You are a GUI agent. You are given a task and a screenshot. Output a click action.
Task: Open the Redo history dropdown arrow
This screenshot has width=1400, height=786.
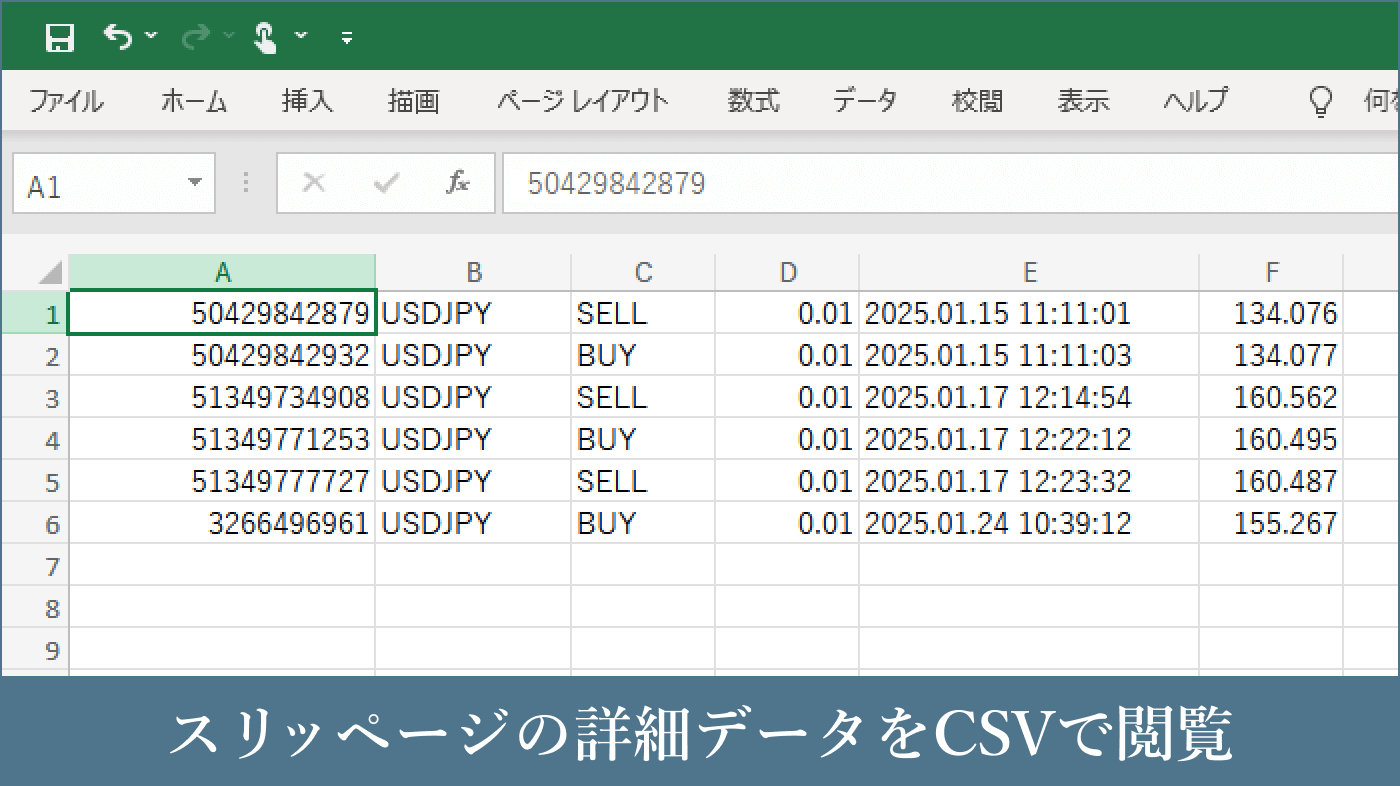[229, 36]
